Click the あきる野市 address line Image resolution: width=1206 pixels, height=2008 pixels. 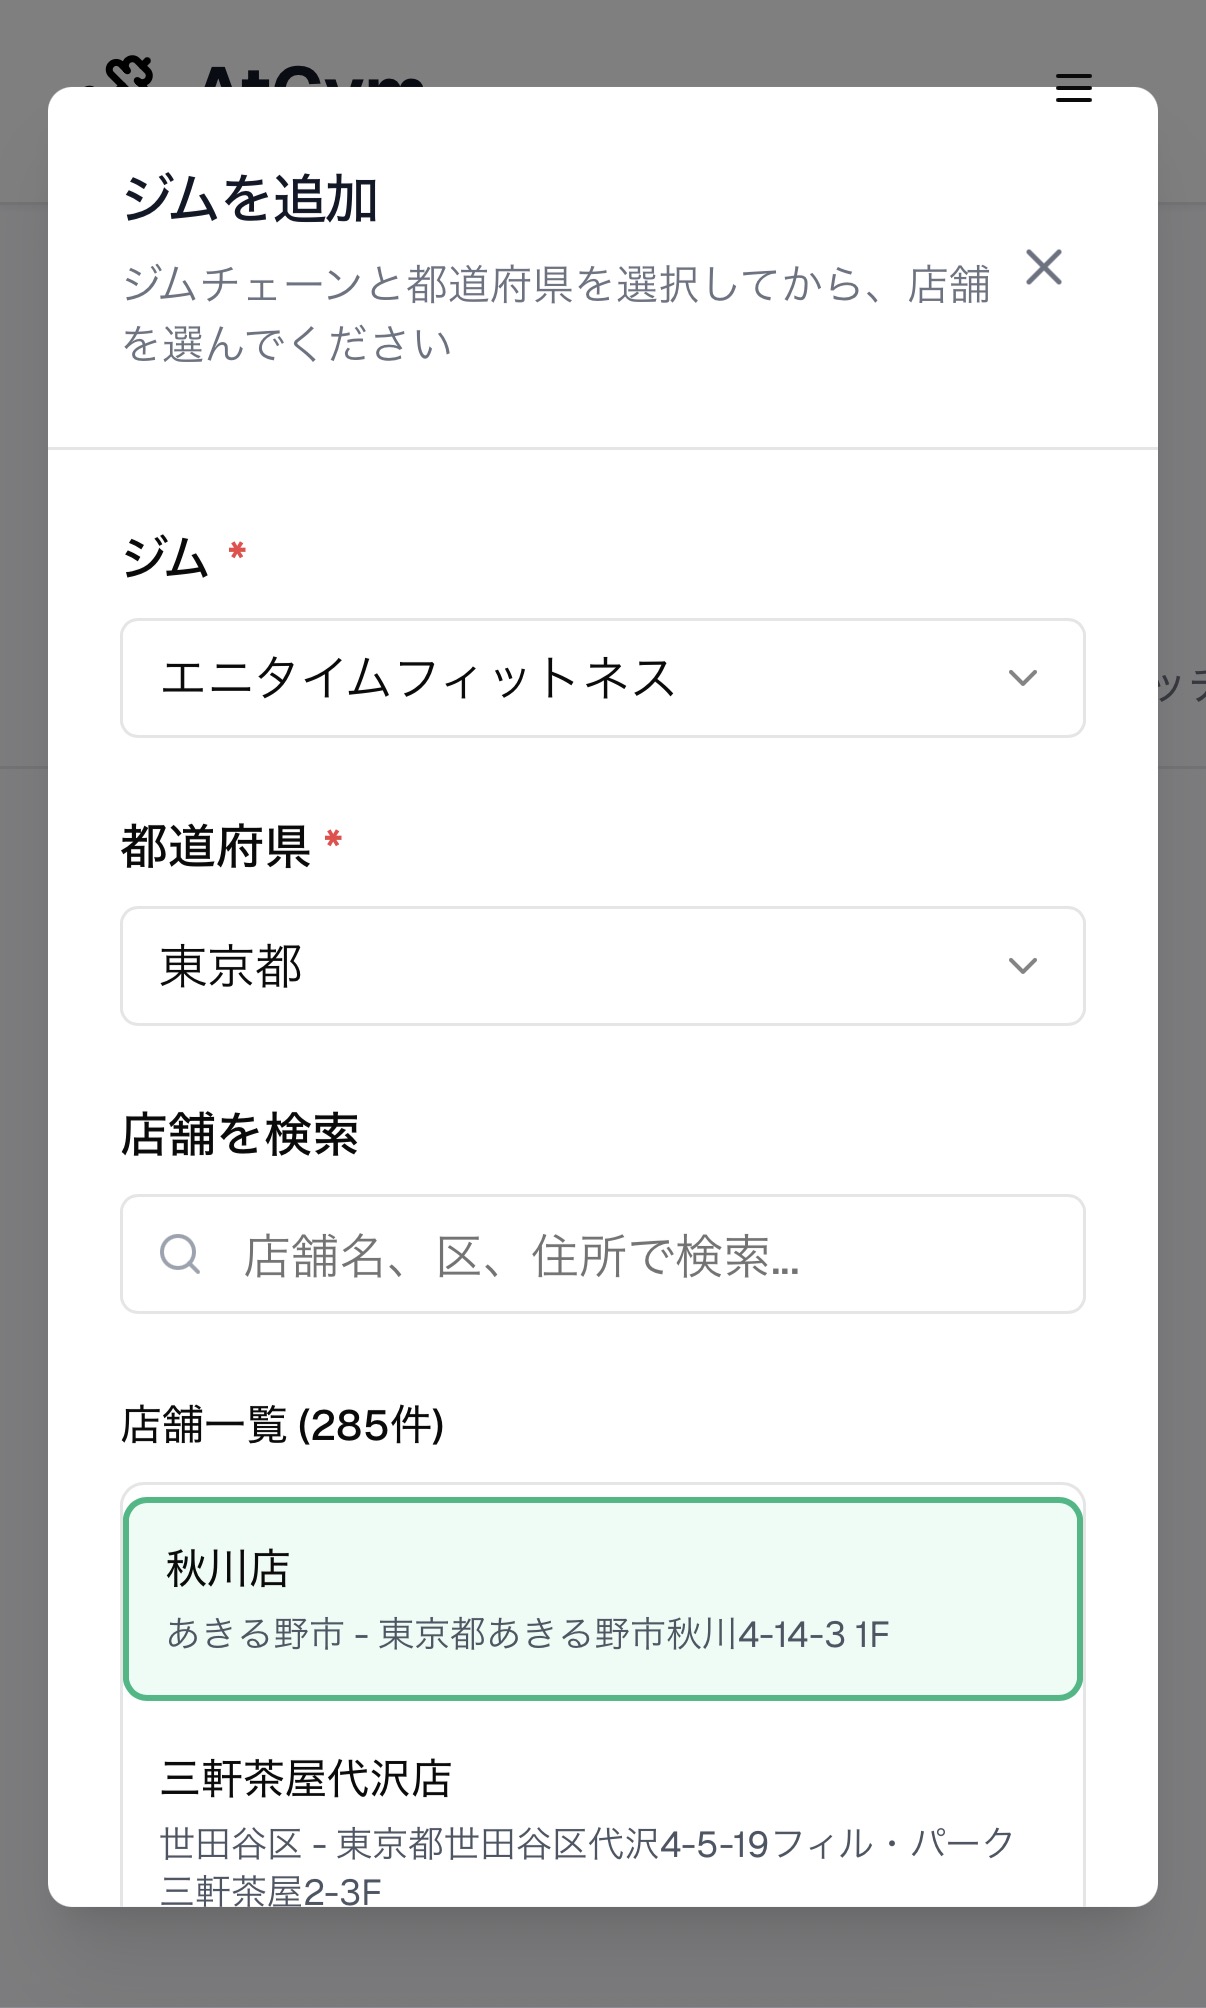[x=527, y=1634]
